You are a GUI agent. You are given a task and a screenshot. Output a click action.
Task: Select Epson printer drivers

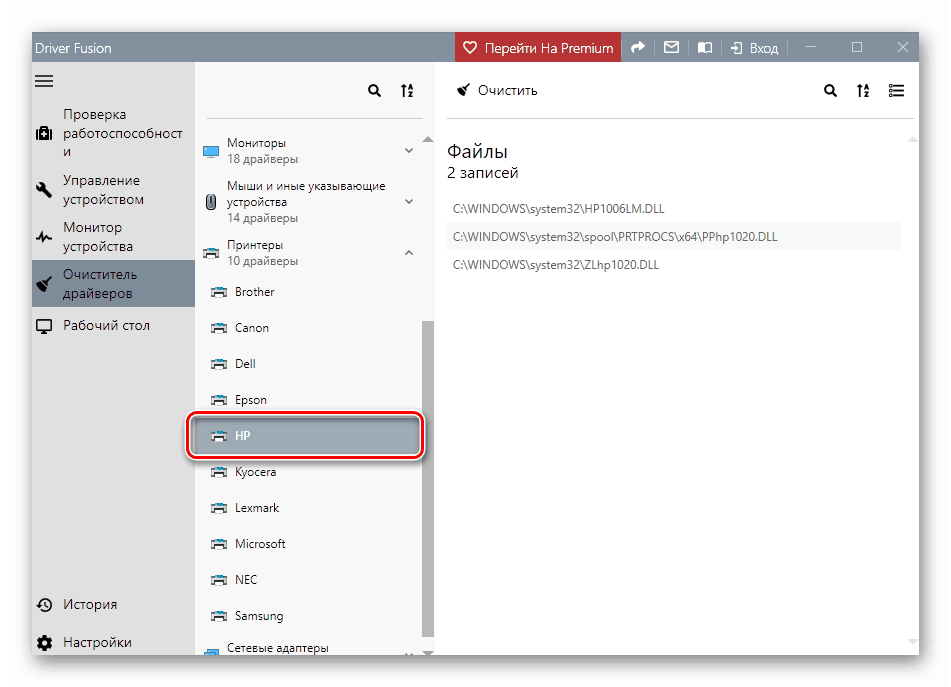309,400
